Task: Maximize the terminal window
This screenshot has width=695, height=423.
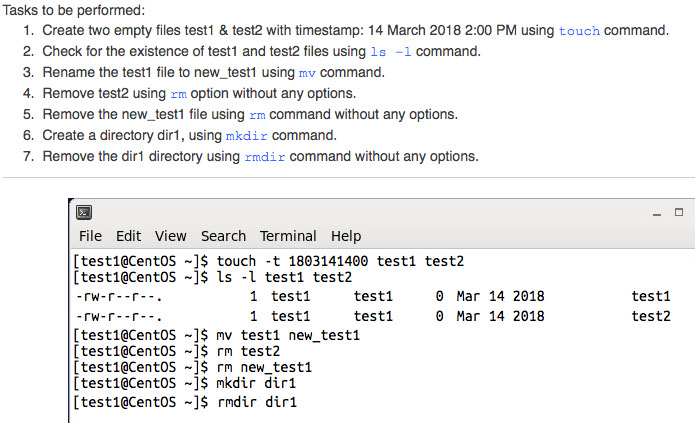Action: tap(678, 212)
